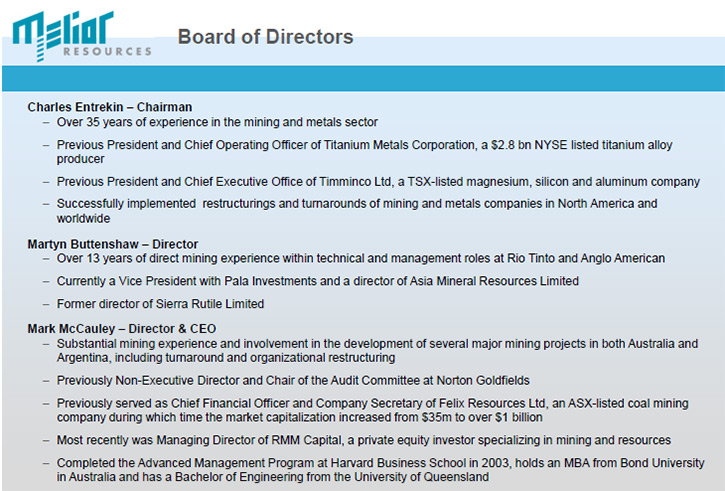Click the Norton Goldfields Audit Committee line

[293, 381]
